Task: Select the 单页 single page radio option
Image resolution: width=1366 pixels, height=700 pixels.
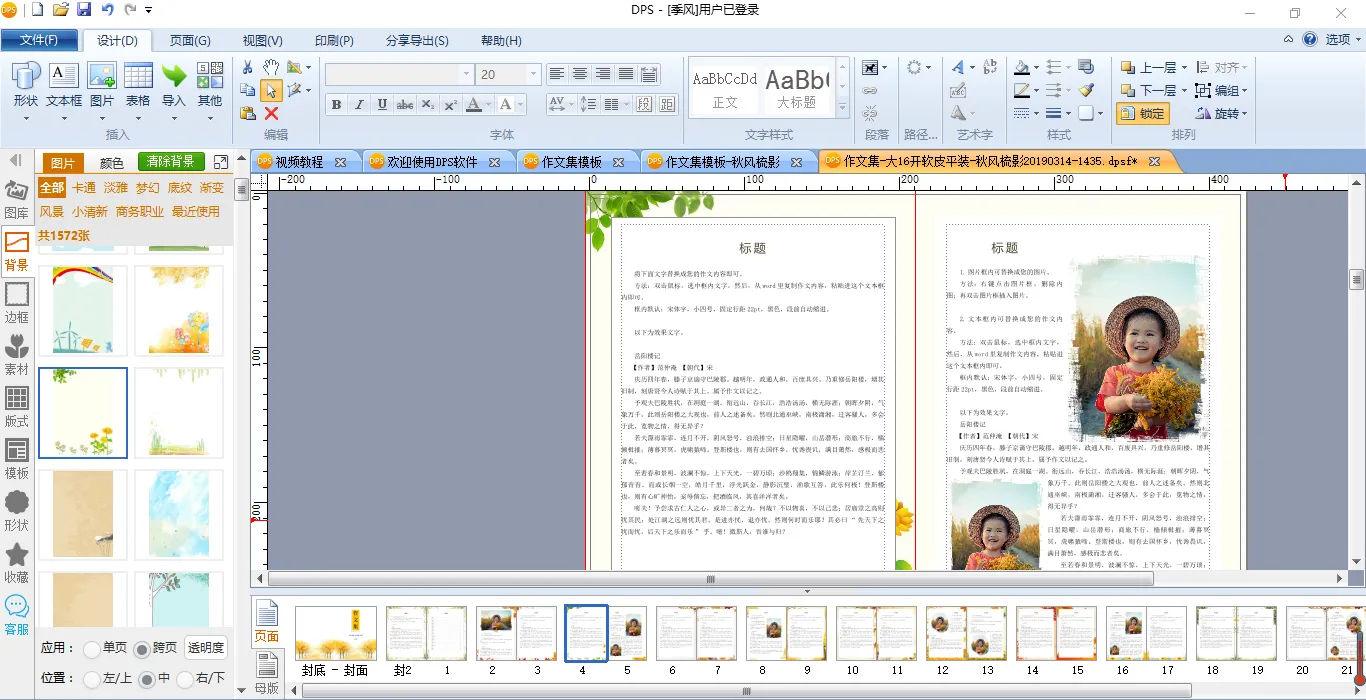Action: (x=92, y=649)
